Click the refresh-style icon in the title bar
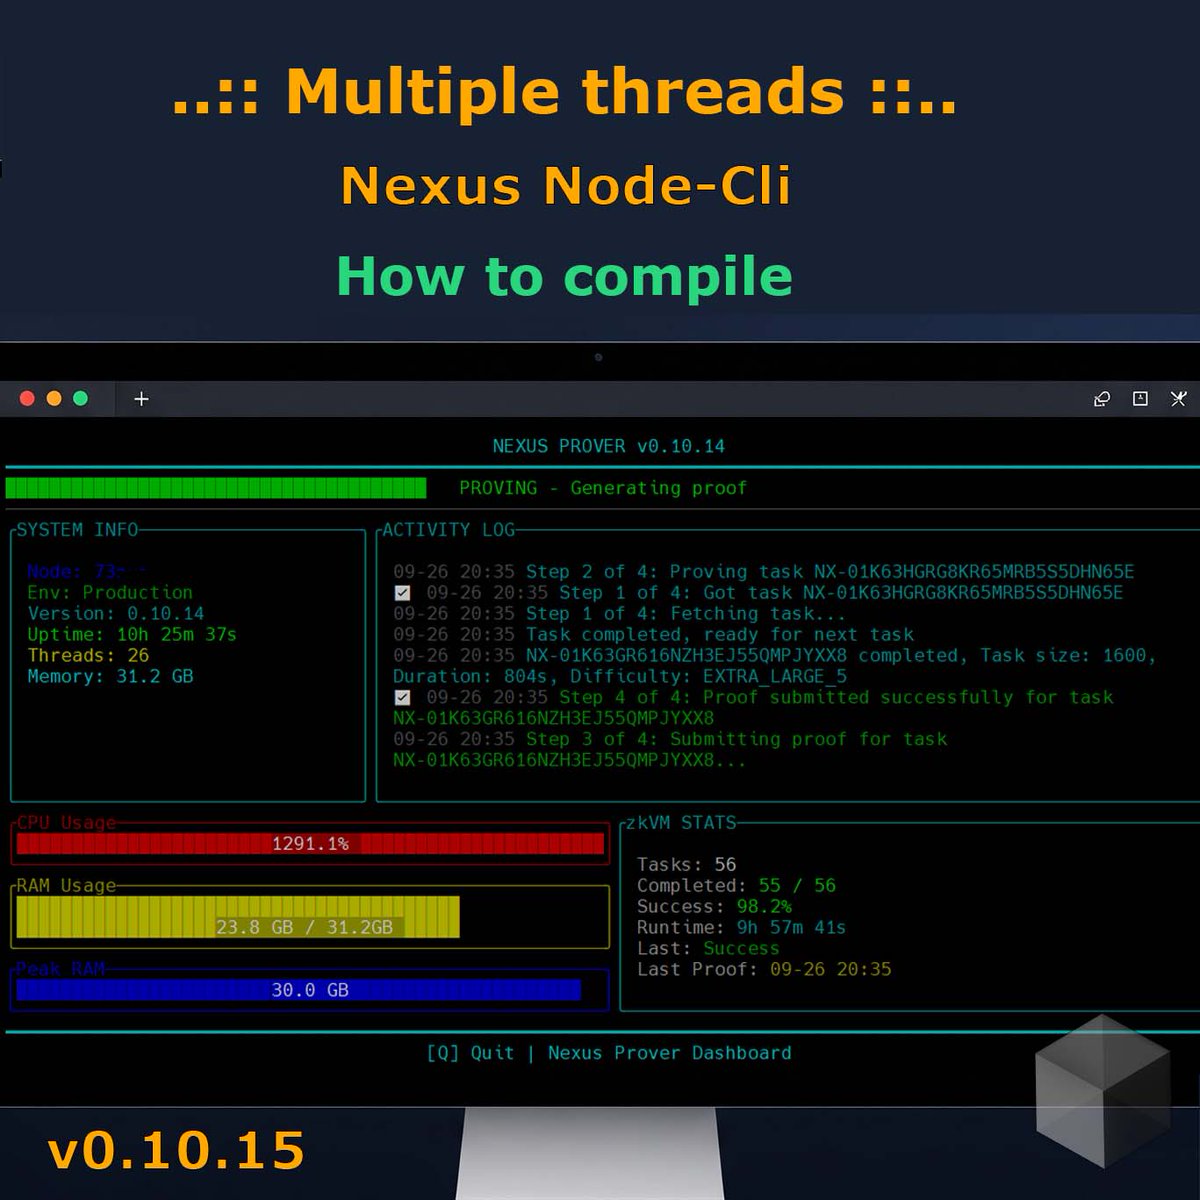This screenshot has height=1200, width=1200. [1102, 399]
